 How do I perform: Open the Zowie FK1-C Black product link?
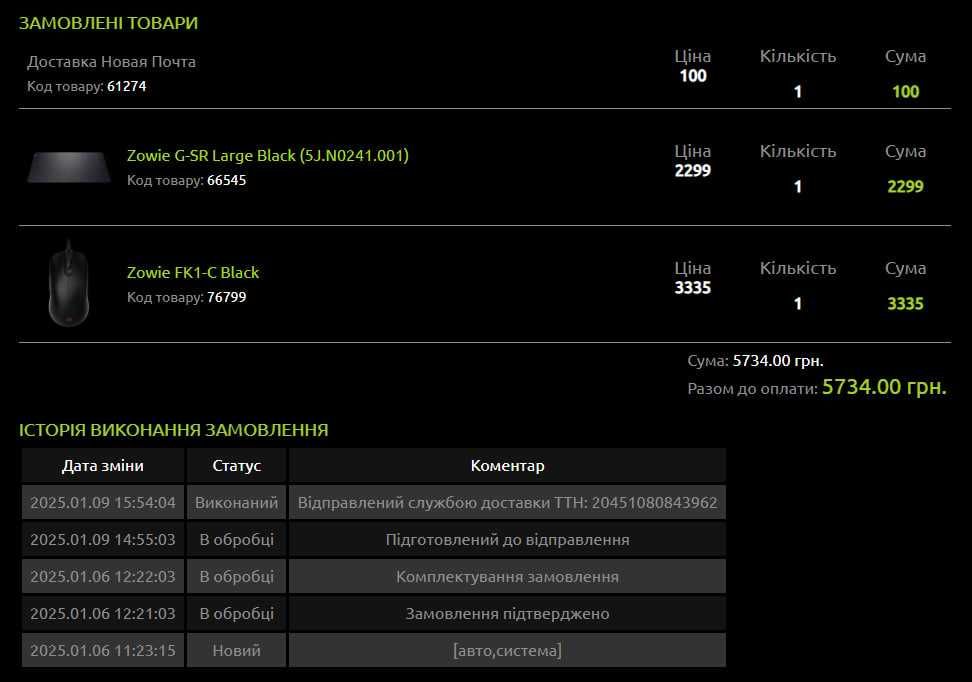[x=193, y=272]
